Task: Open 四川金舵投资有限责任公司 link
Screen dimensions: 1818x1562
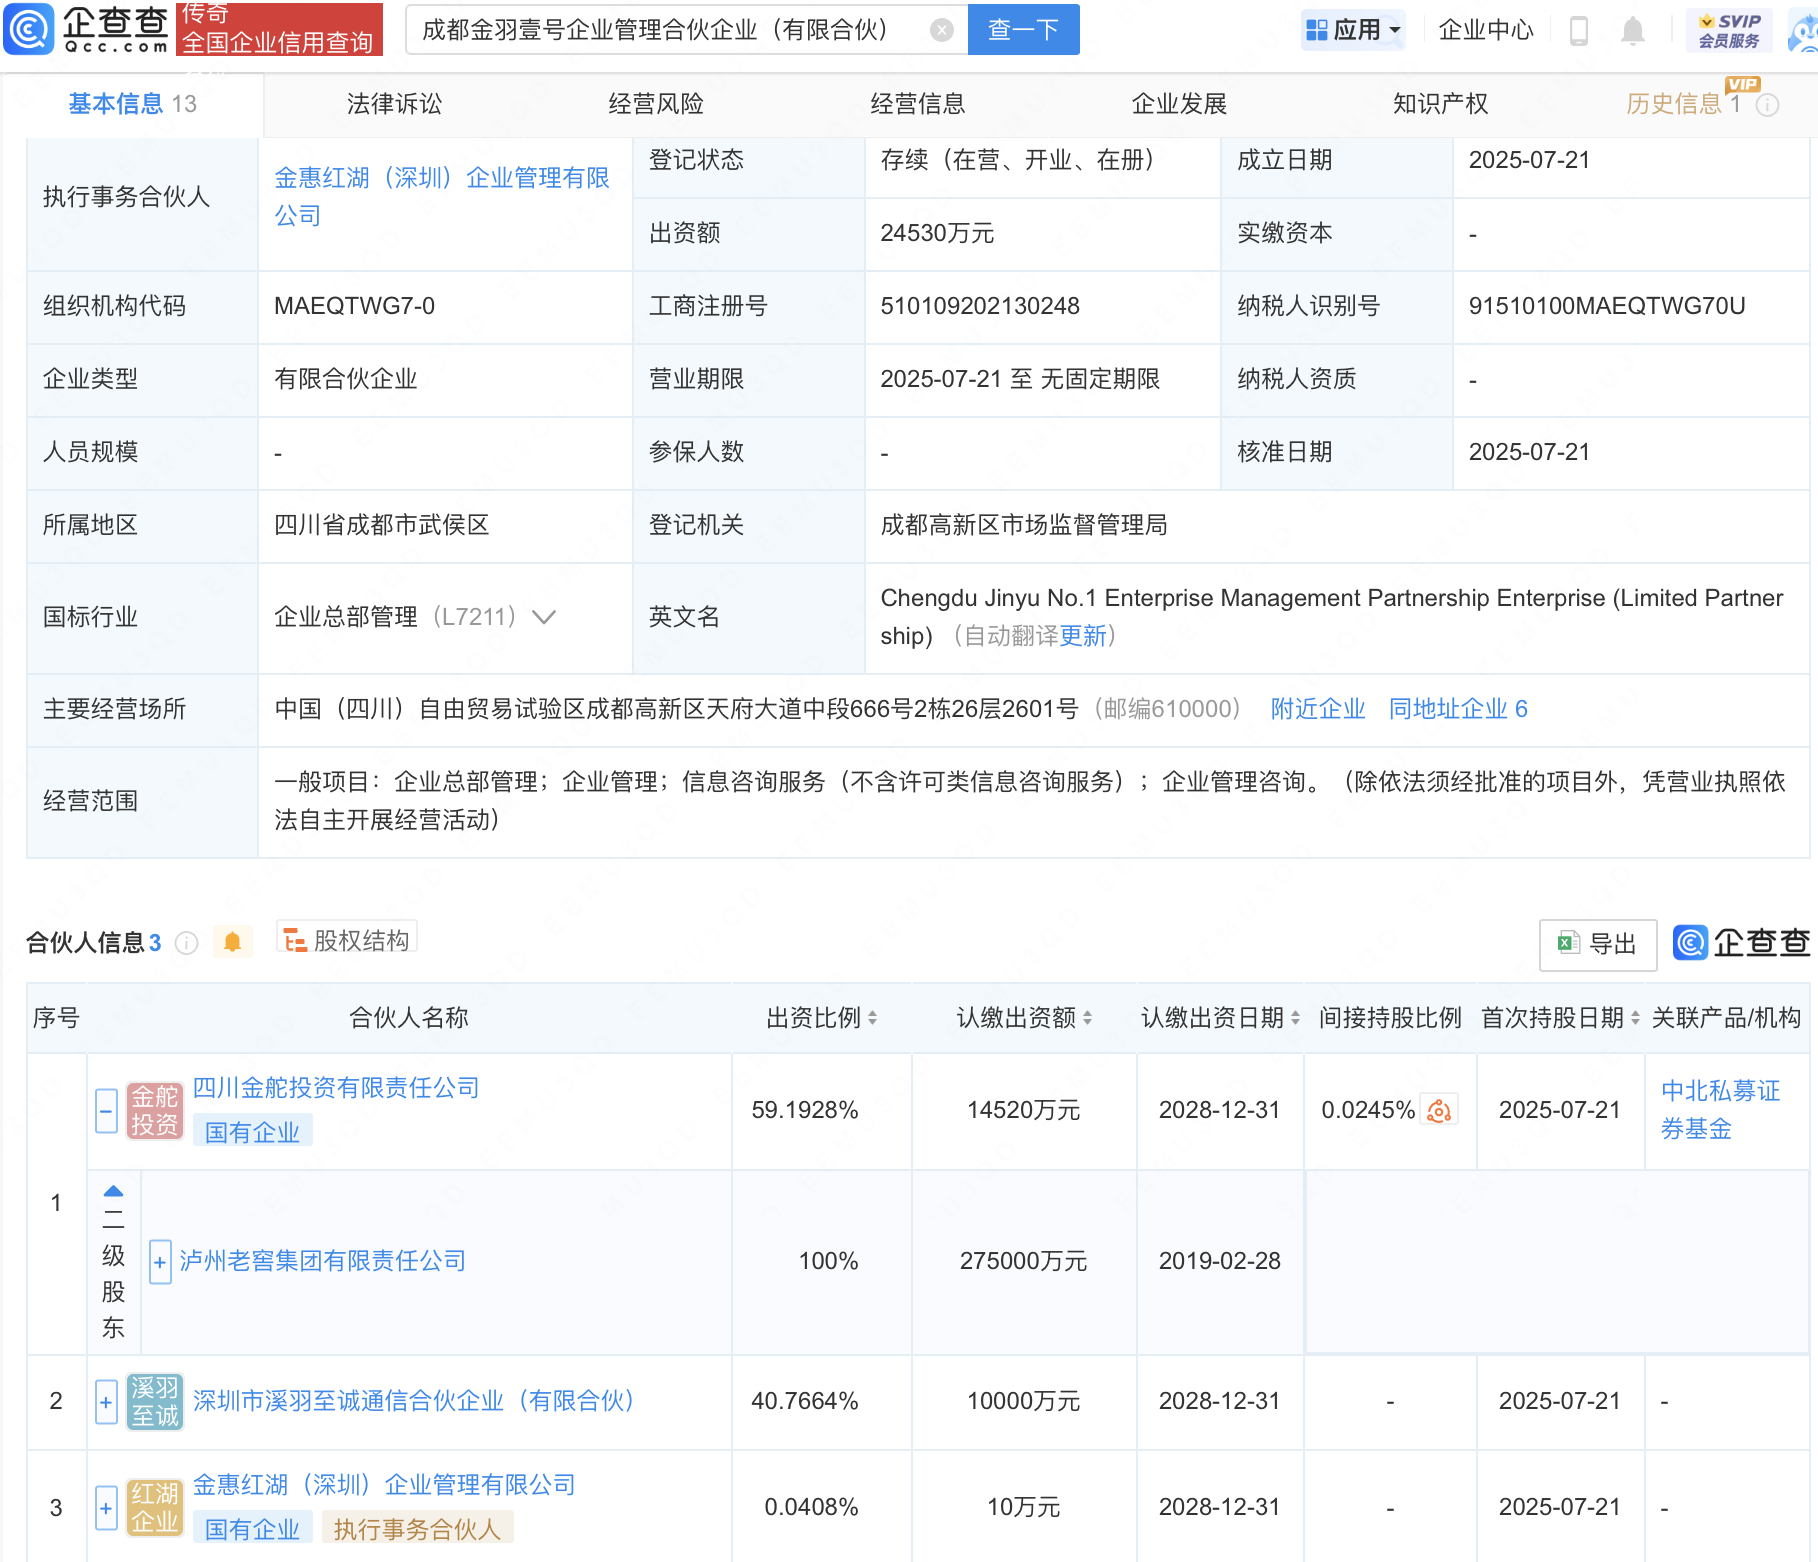Action: 336,1088
